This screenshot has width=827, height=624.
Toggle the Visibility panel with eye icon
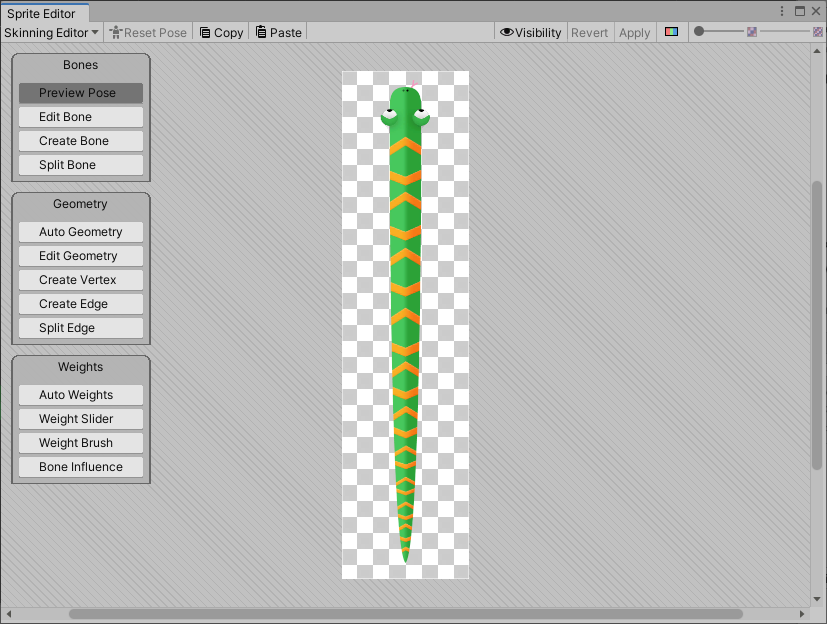coord(530,32)
